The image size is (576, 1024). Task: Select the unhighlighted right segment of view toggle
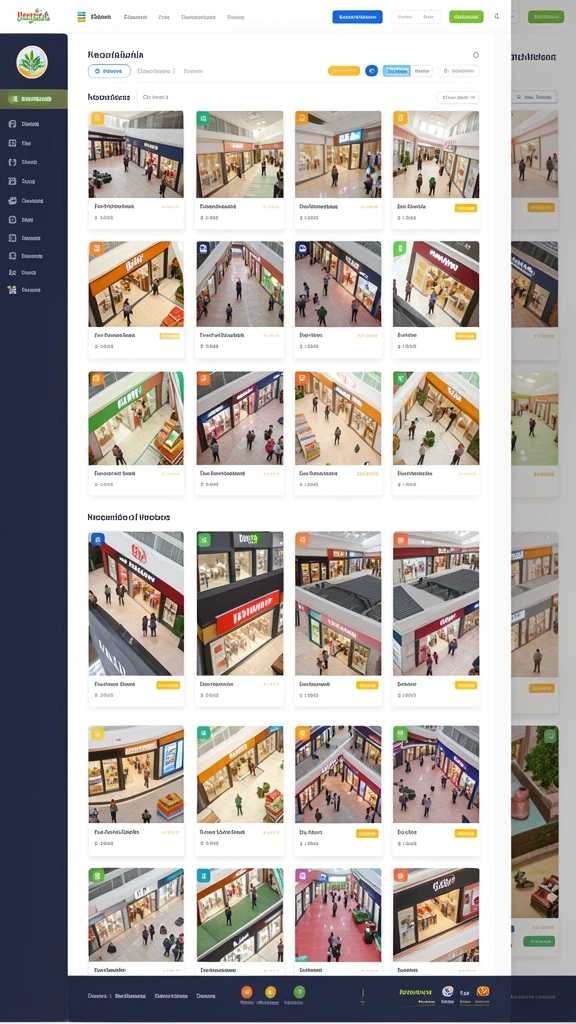422,71
